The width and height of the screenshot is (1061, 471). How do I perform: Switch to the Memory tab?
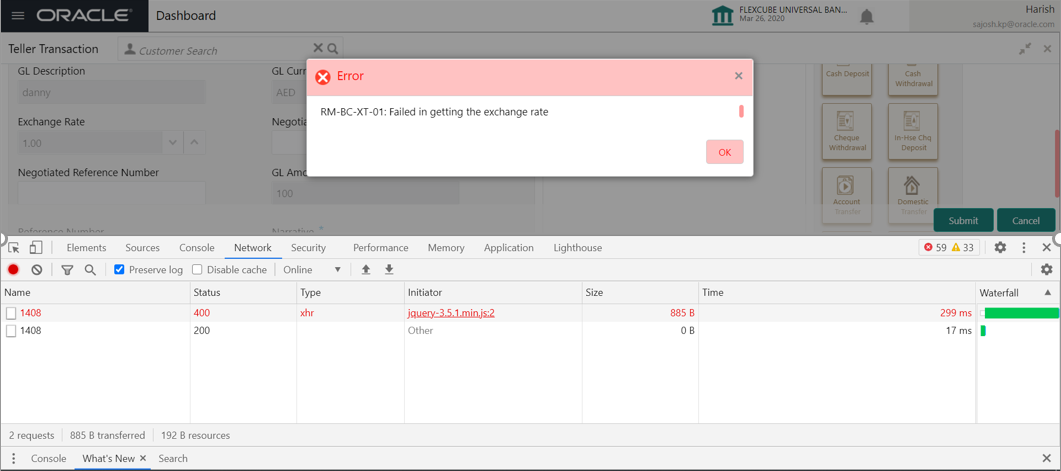446,248
